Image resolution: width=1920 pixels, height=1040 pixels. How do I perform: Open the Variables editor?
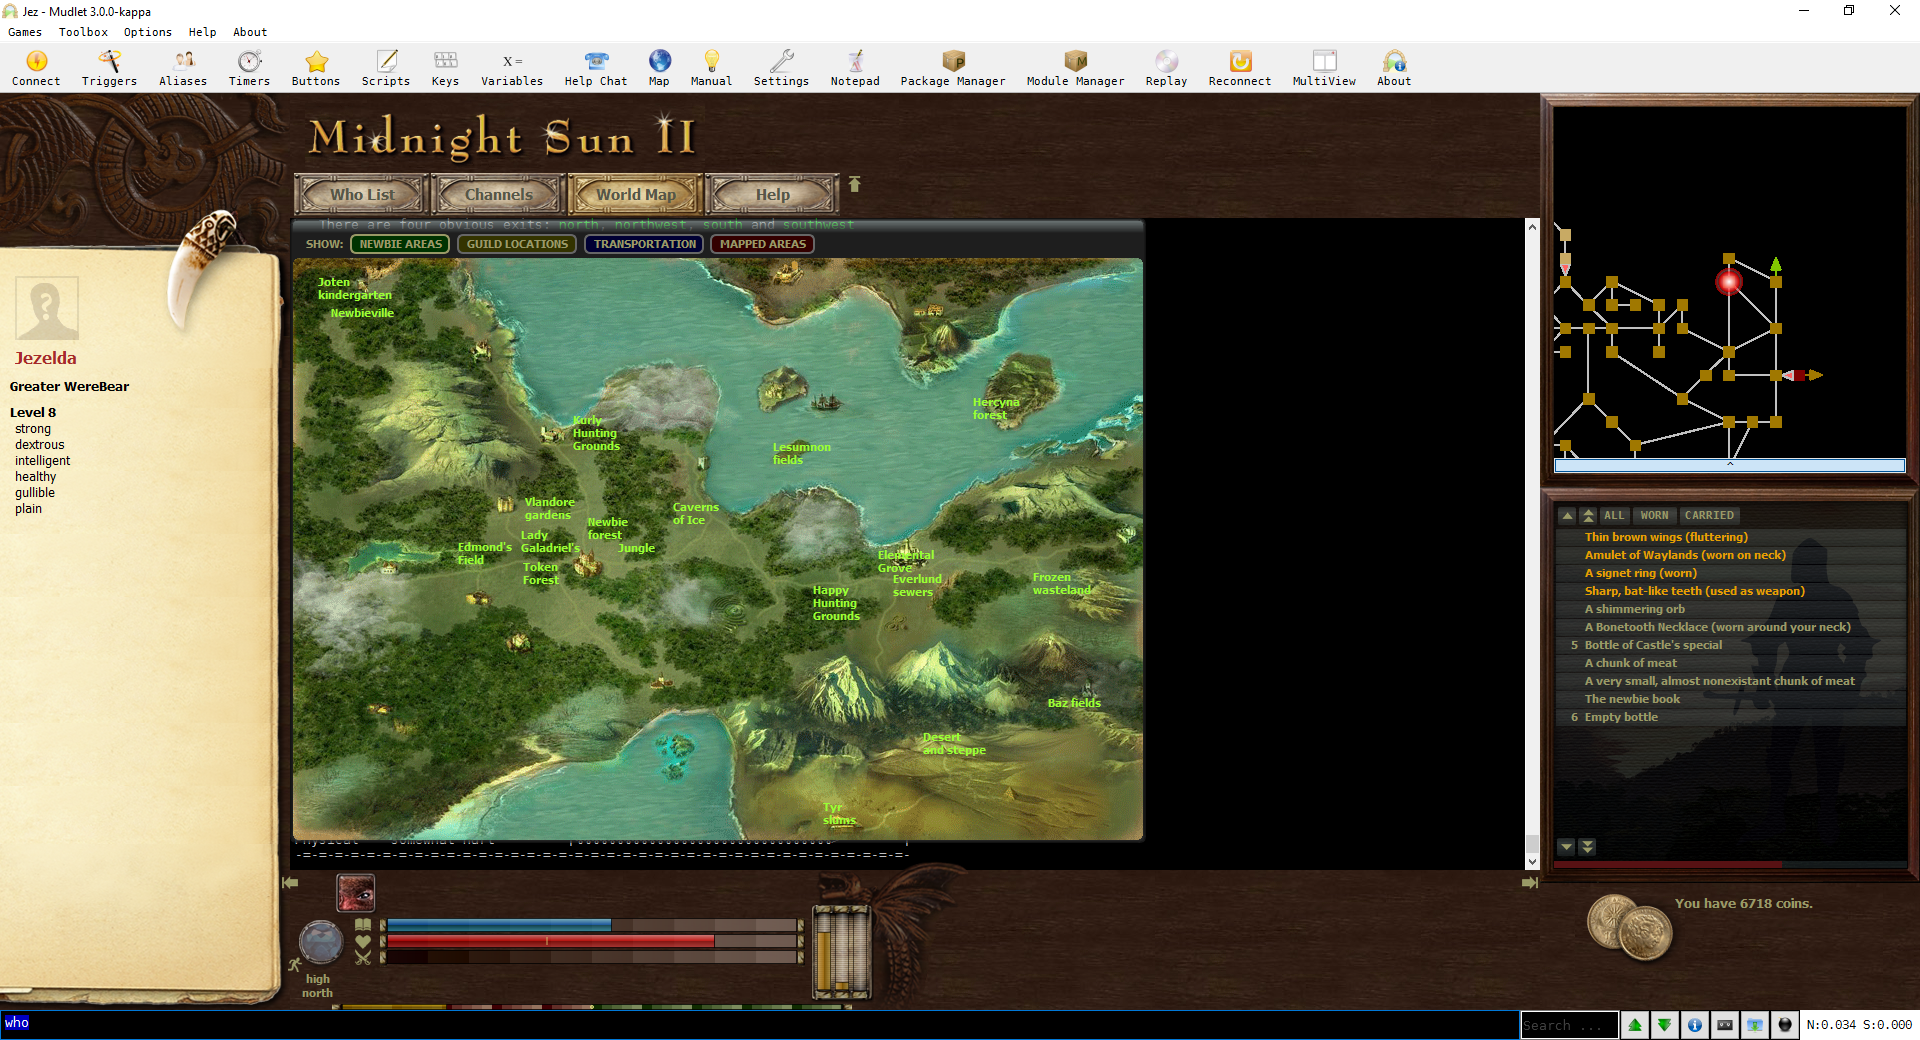(x=512, y=68)
